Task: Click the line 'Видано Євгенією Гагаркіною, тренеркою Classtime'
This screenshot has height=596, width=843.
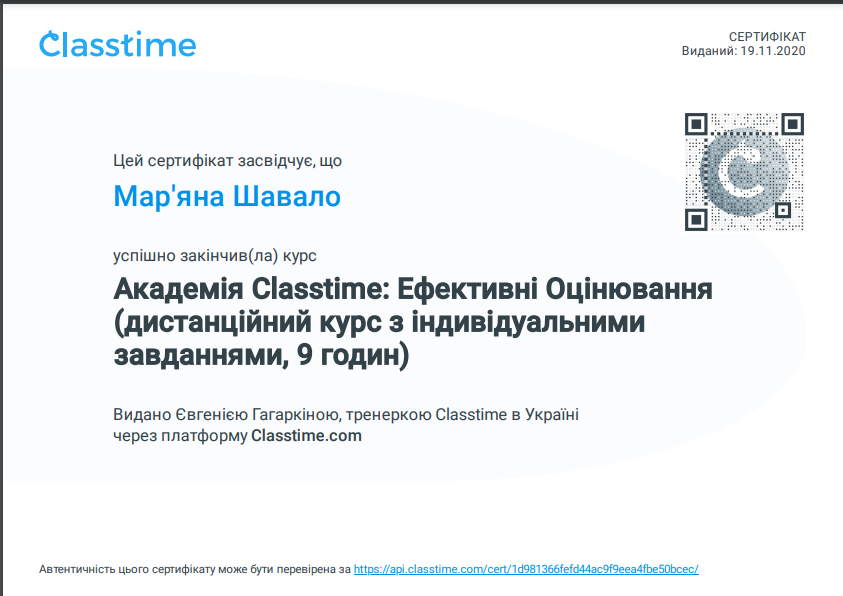Action: pos(310,415)
